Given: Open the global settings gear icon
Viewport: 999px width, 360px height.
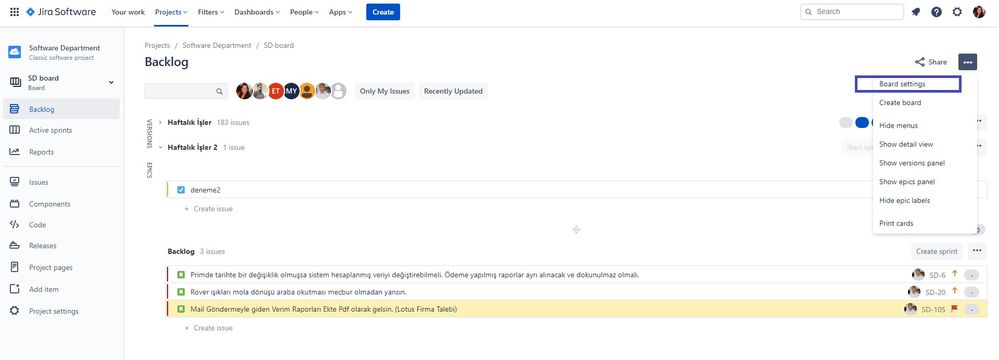Looking at the screenshot, I should coord(957,11).
